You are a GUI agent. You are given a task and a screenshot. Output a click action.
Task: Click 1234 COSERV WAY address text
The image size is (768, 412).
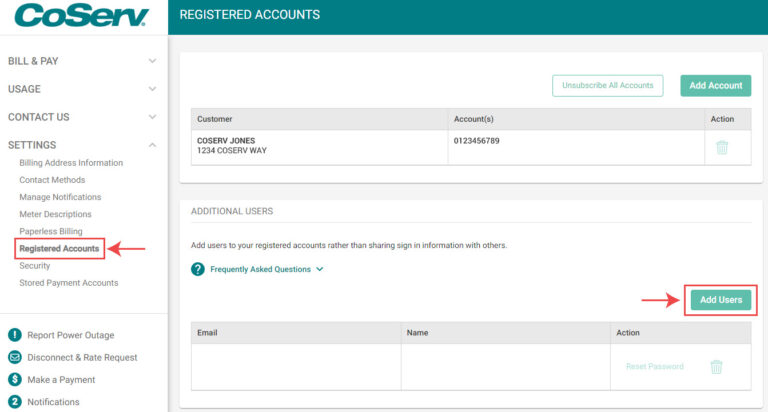coord(232,150)
